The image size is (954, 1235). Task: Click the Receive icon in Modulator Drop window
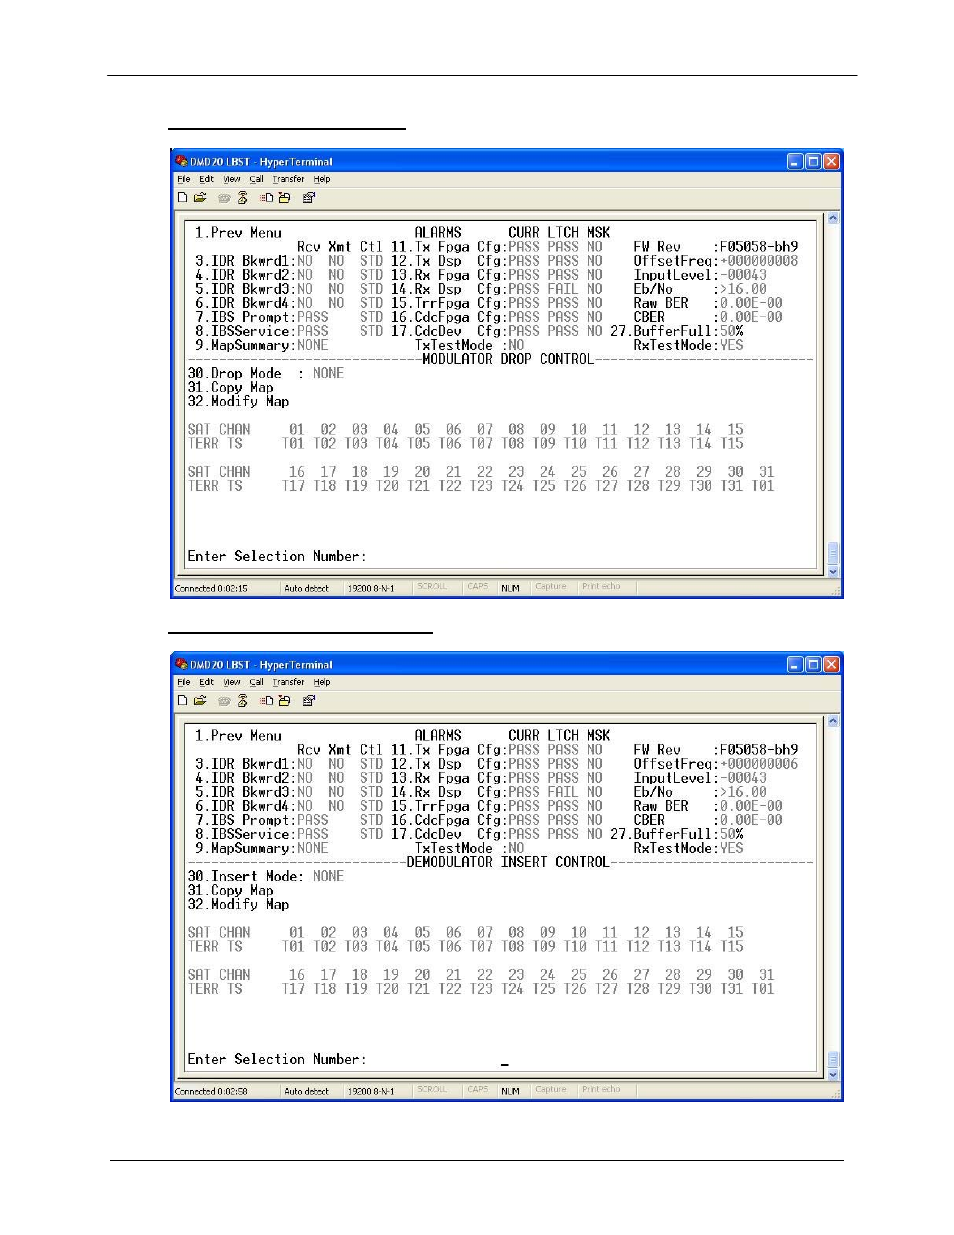point(284,198)
